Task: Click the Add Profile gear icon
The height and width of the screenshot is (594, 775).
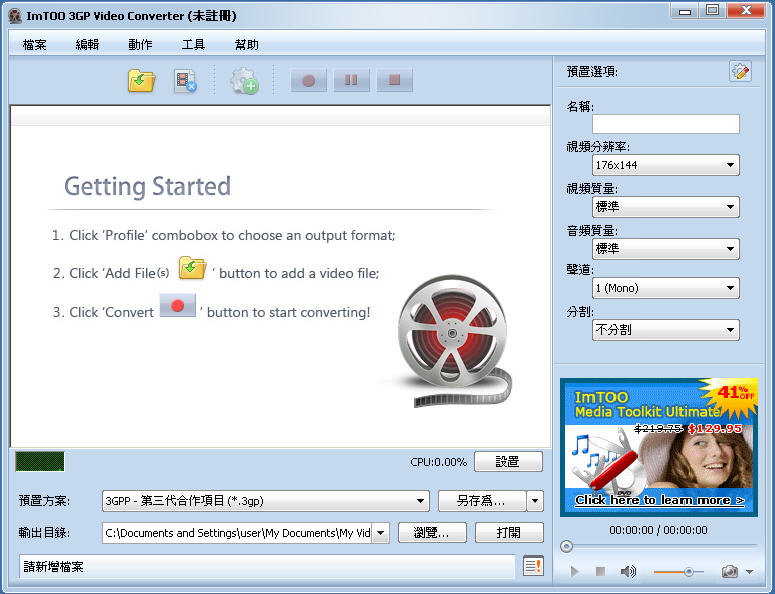Action: pyautogui.click(x=244, y=81)
